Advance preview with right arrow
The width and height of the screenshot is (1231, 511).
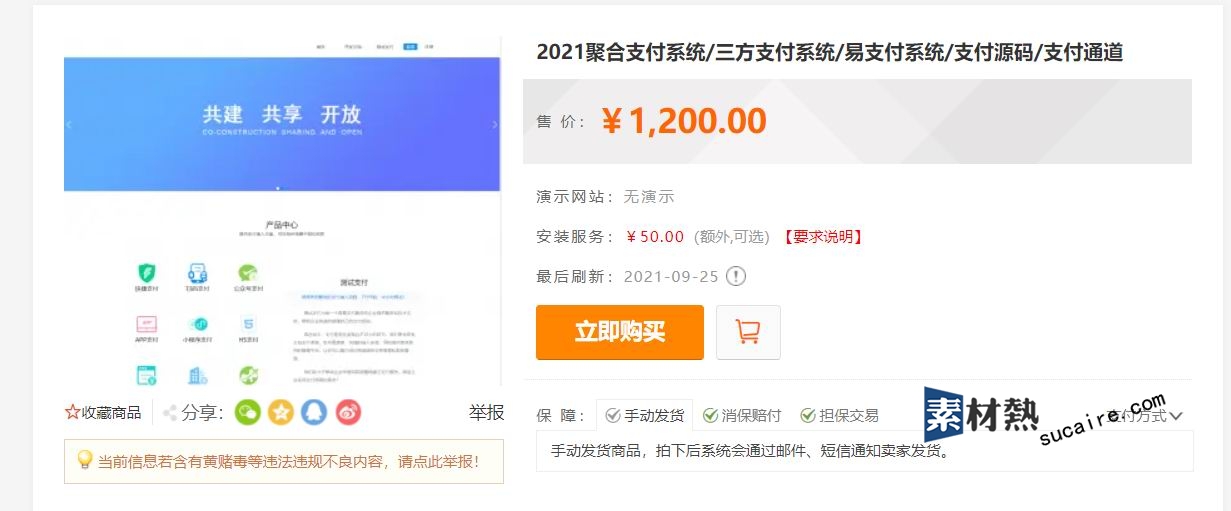495,125
